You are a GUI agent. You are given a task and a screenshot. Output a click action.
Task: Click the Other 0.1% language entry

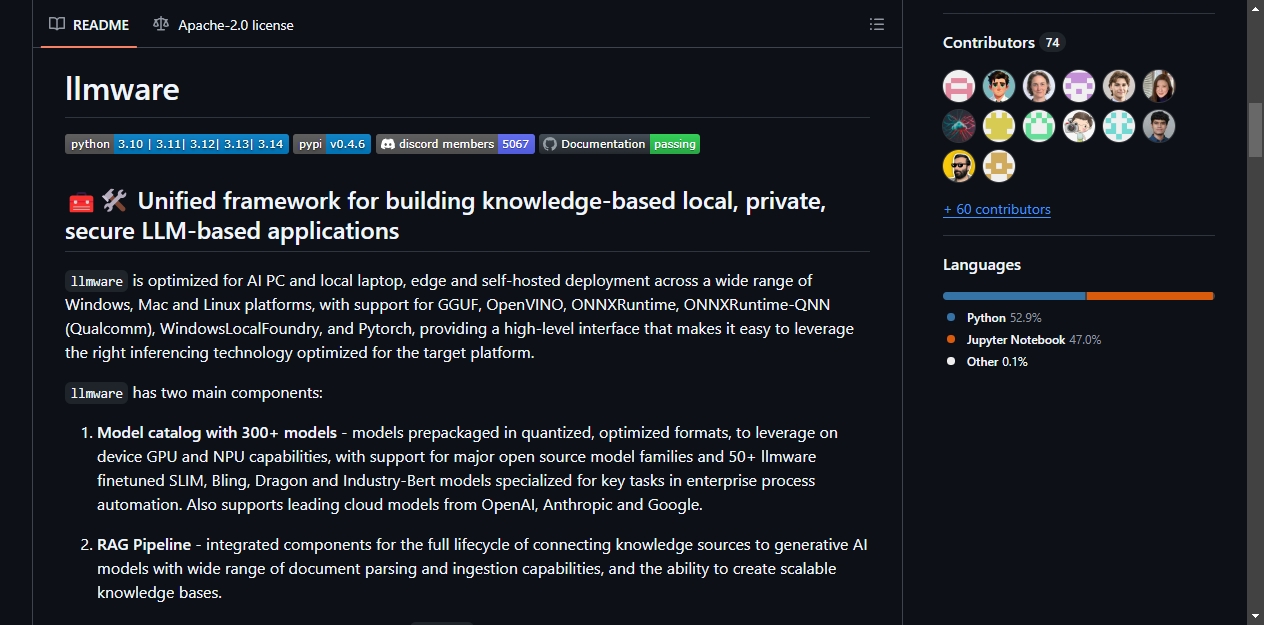[987, 361]
